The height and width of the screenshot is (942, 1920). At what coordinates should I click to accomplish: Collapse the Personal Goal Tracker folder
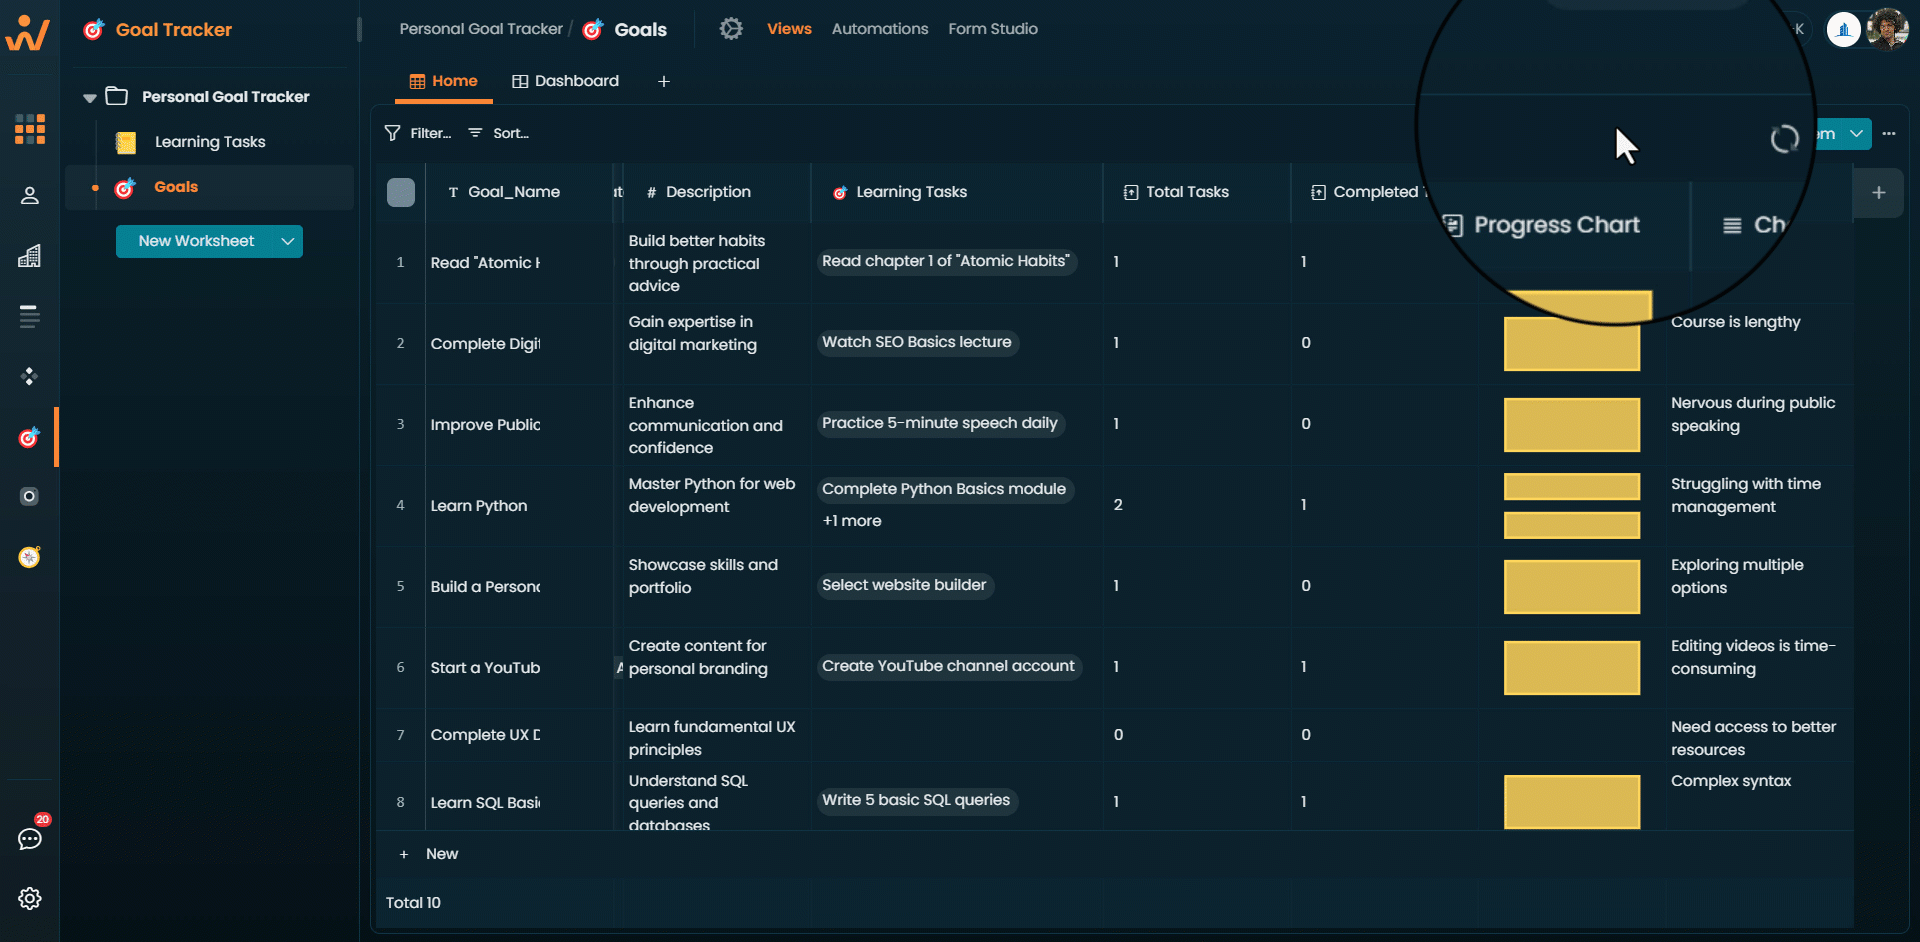coord(90,97)
